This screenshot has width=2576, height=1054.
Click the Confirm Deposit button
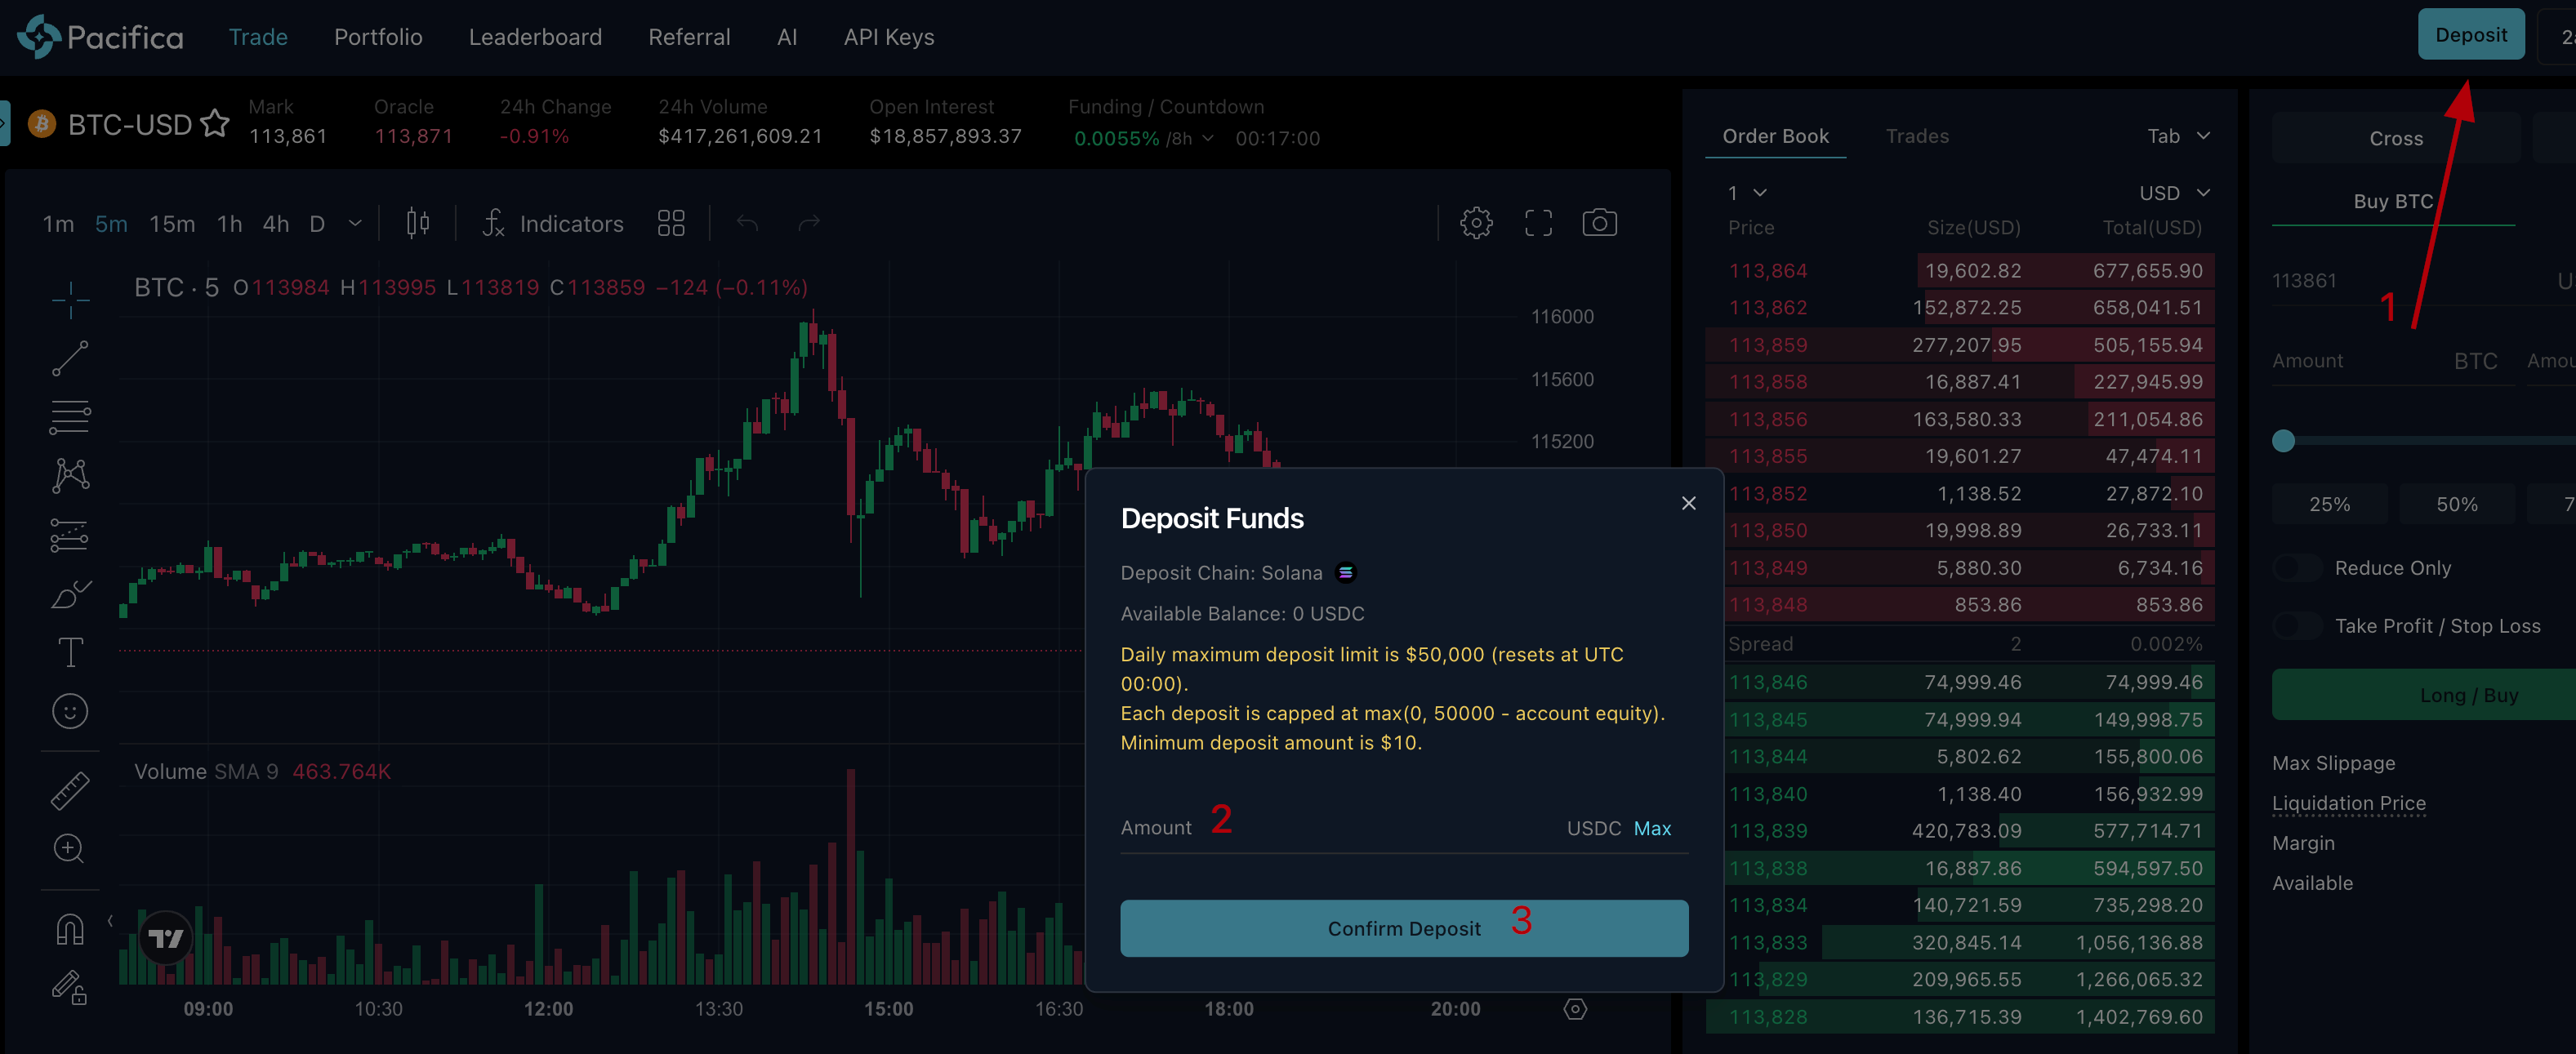pyautogui.click(x=1403, y=928)
